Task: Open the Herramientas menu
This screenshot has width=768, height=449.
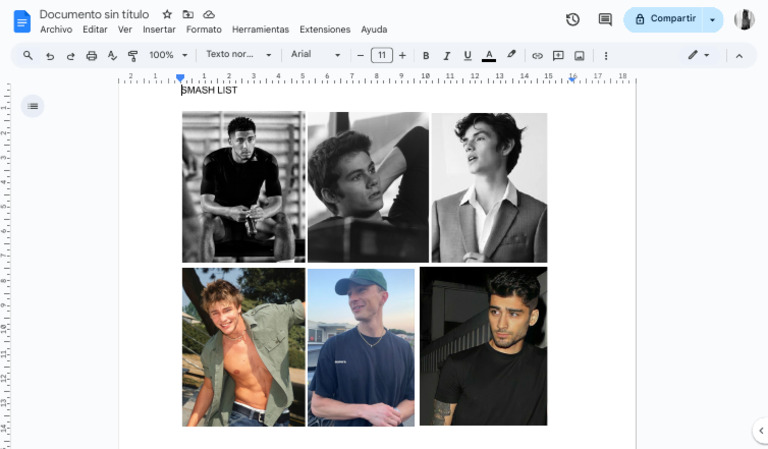Action: (261, 29)
